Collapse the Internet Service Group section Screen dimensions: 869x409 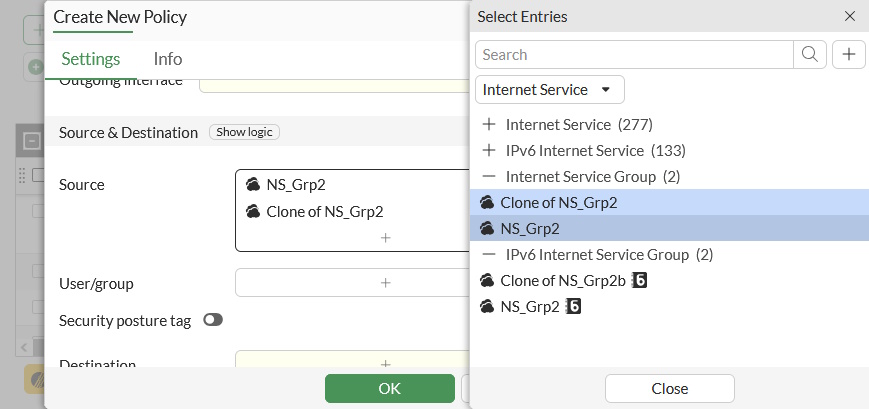click(489, 177)
